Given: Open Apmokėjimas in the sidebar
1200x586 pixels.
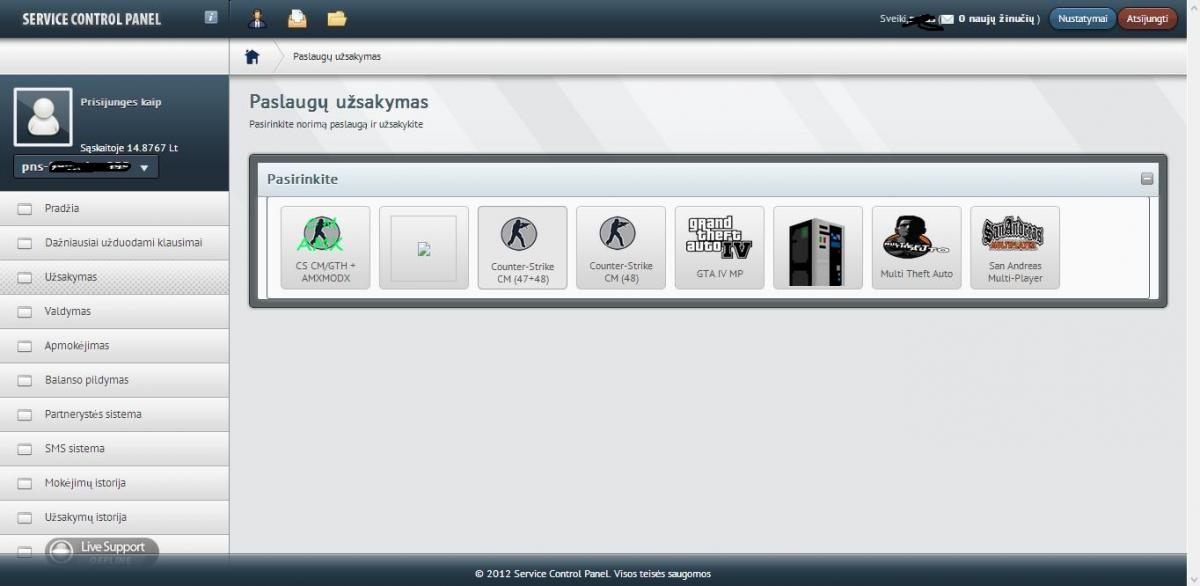Looking at the screenshot, I should pos(115,346).
